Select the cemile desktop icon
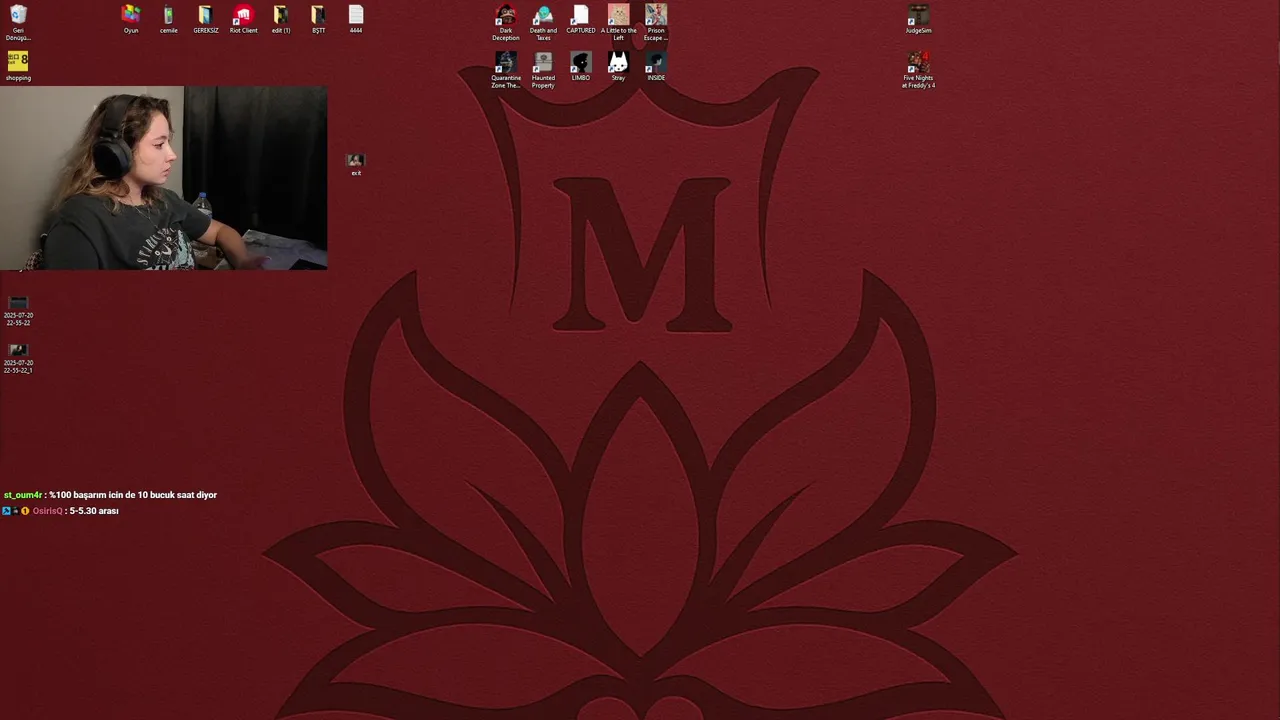 coord(168,19)
